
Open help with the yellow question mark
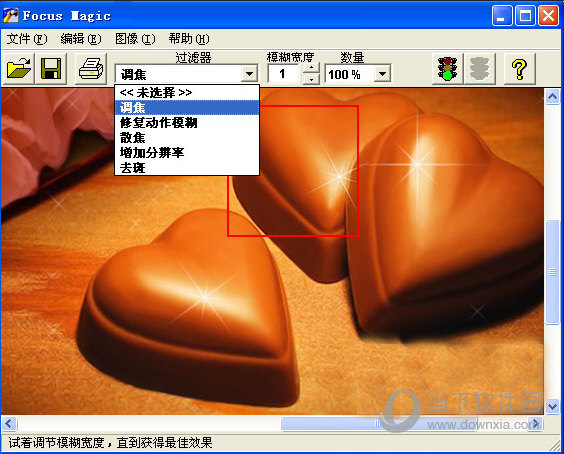click(519, 68)
